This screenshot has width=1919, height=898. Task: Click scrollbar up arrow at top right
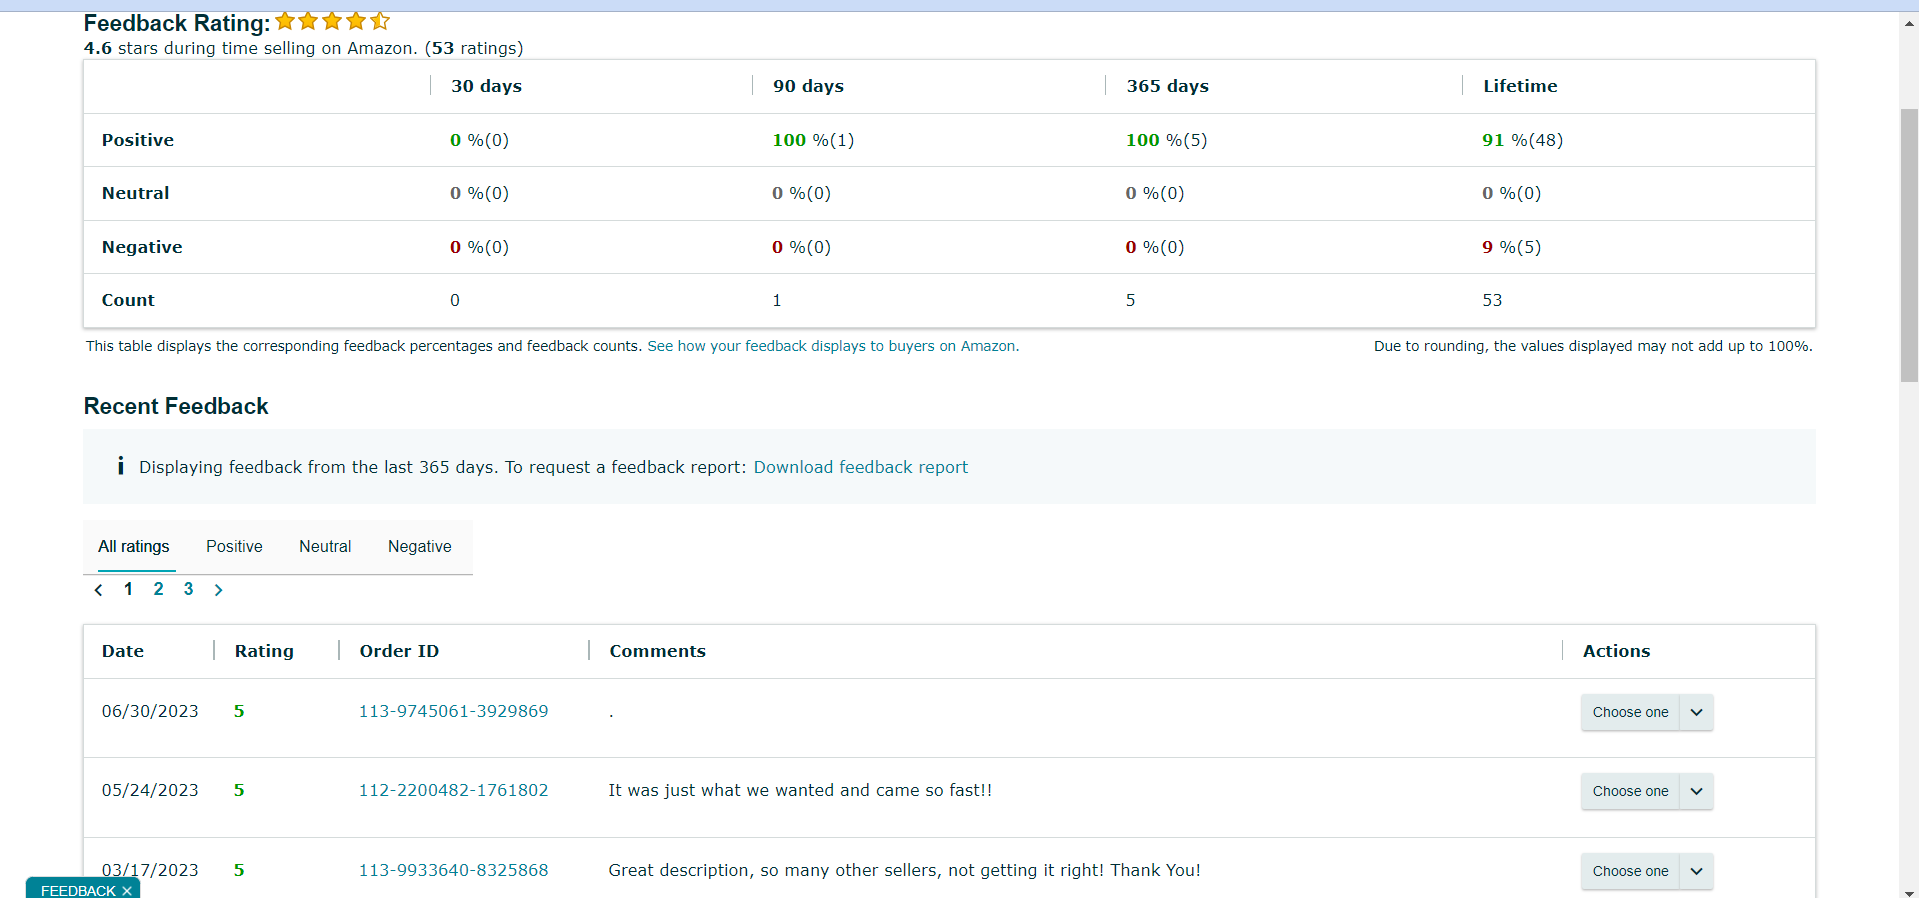(1909, 23)
